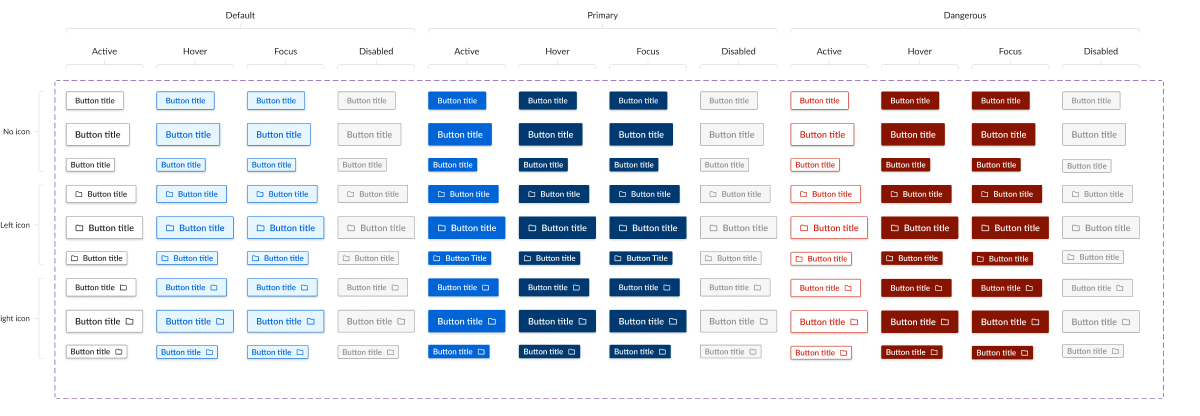1200x416 pixels.
Task: Click the large Default Hover no-icon button
Action: (188, 134)
